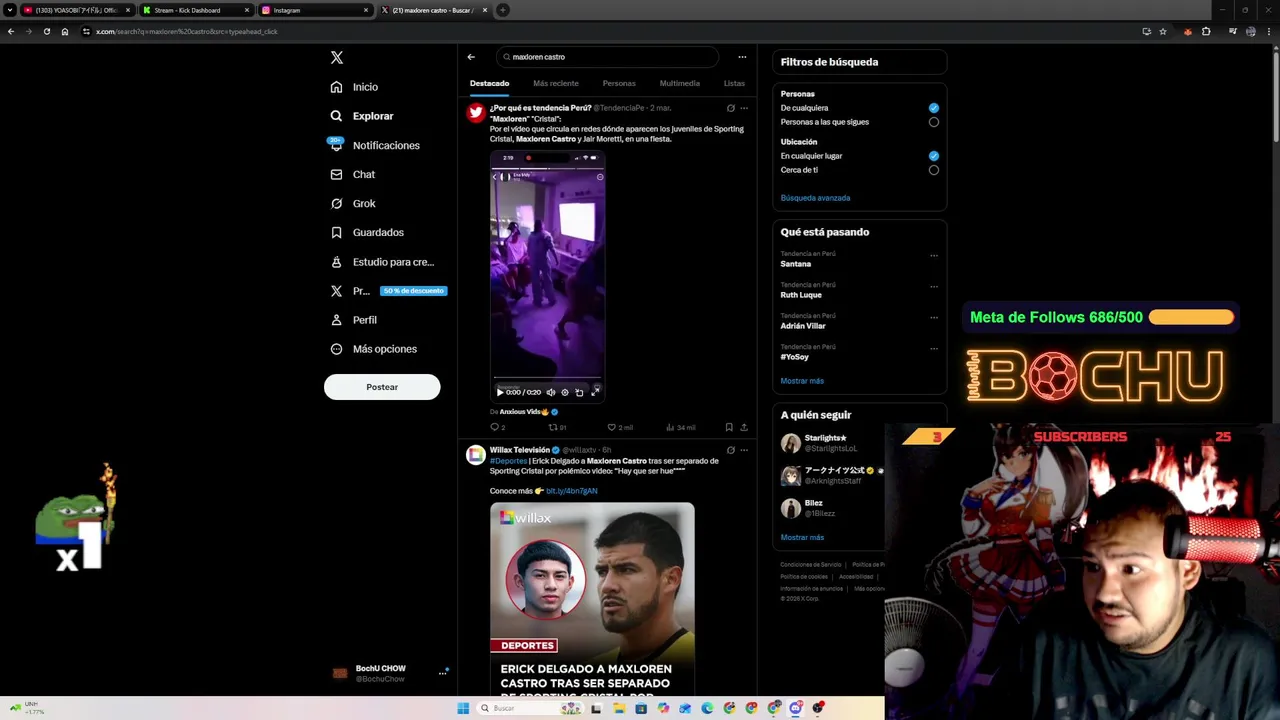
Task: Switch to the Multimedia tab
Action: (680, 83)
